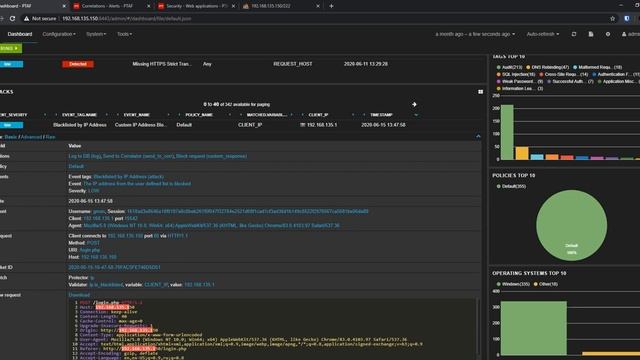Sort by MATCHED.VARIABLE column header
This screenshot has width=640, height=360.
point(267,115)
